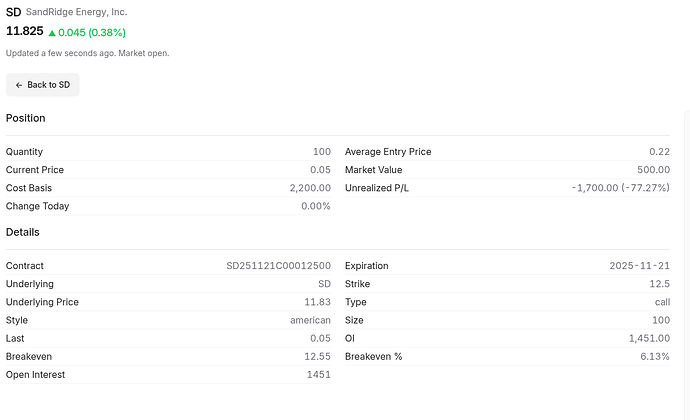Screen dimensions: 690x420
Task: Click the green 0.045 (0.38%) change value
Action: click(x=92, y=33)
